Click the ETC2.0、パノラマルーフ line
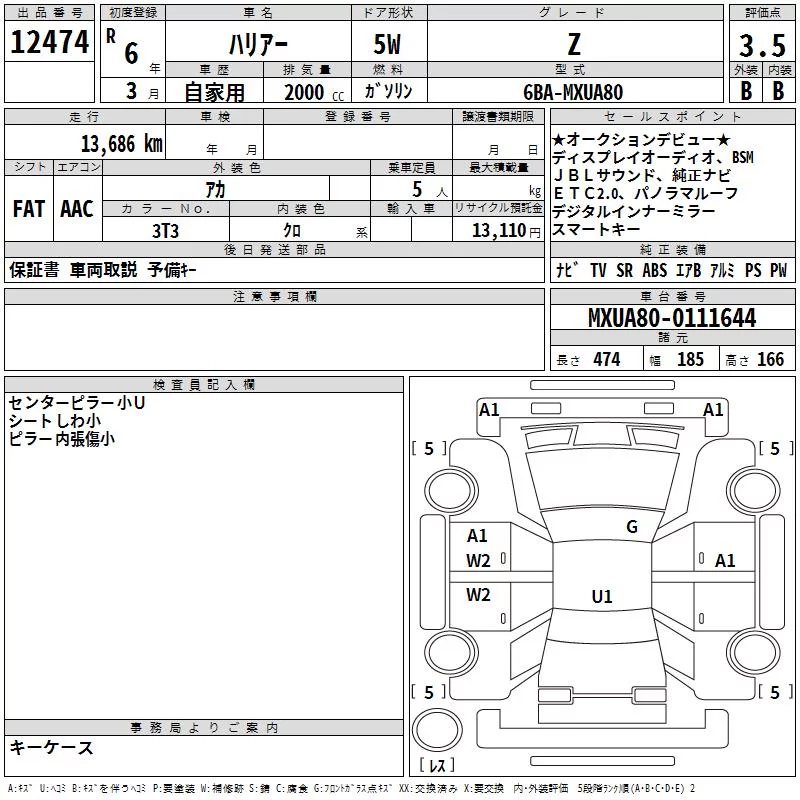The height and width of the screenshot is (800, 800). pos(645,193)
